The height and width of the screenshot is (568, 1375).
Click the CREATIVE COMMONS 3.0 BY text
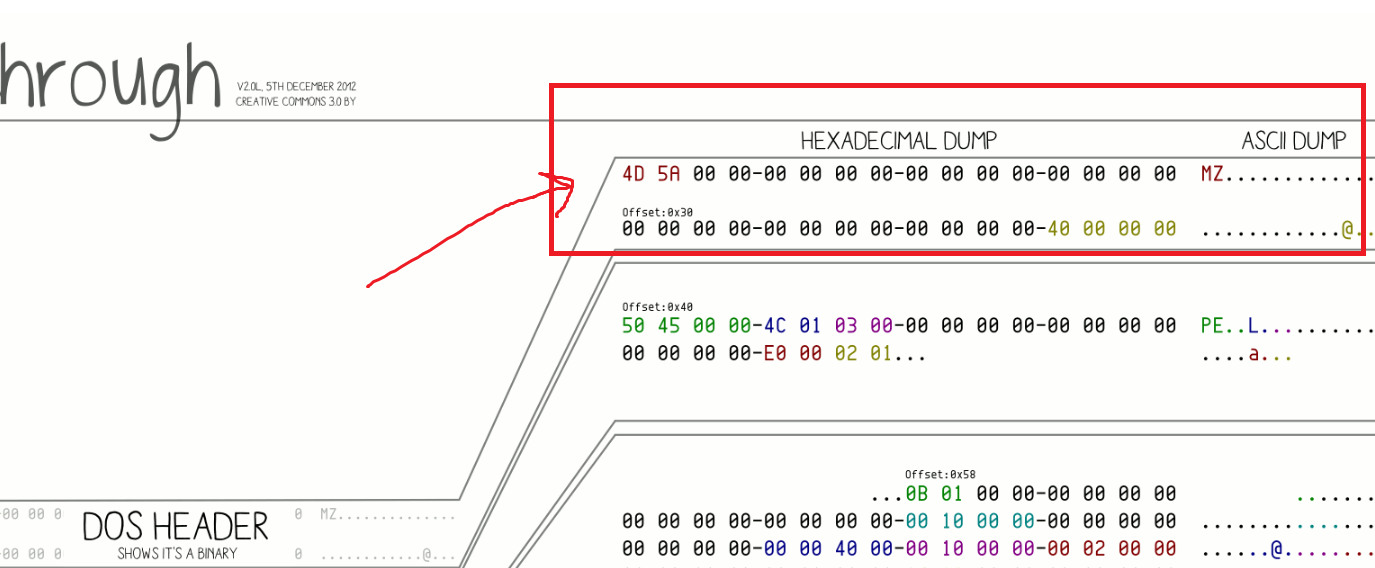(x=296, y=101)
